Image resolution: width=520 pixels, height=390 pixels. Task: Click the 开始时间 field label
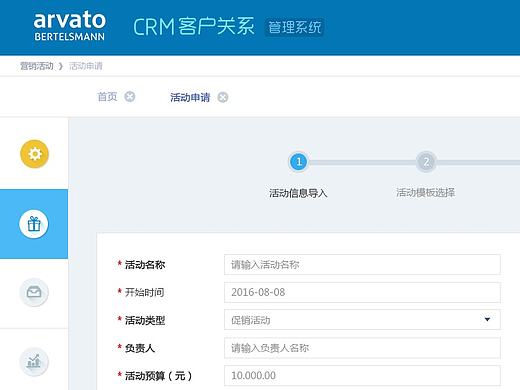144,292
